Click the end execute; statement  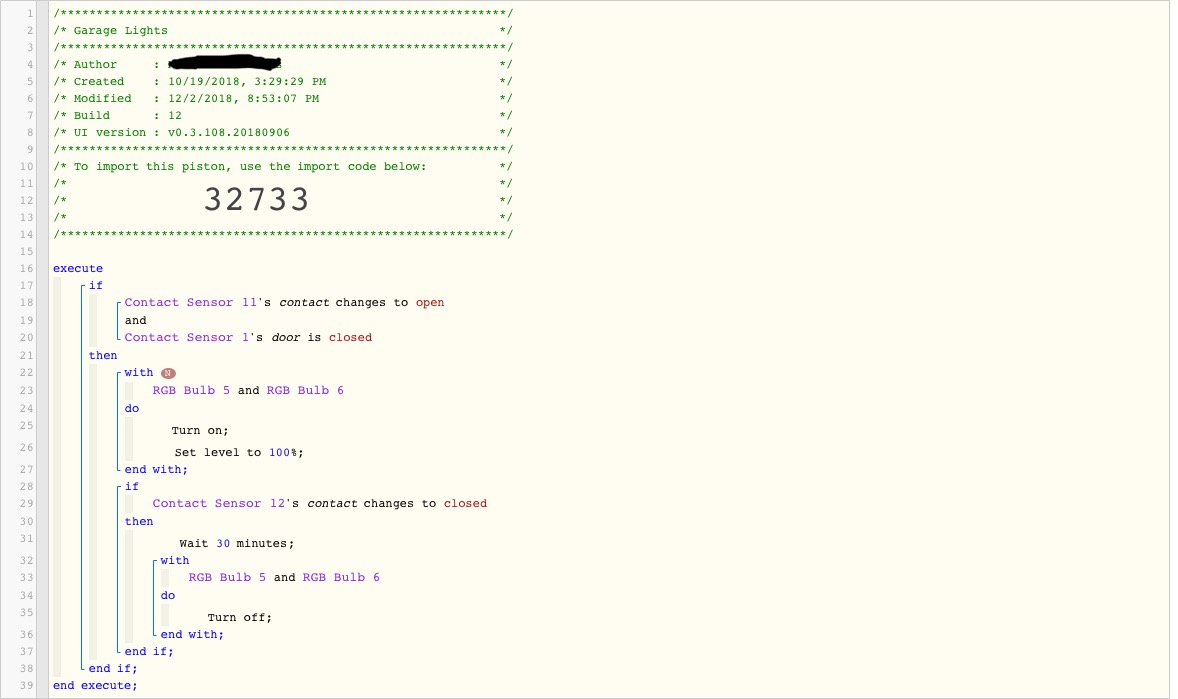pyautogui.click(x=95, y=685)
